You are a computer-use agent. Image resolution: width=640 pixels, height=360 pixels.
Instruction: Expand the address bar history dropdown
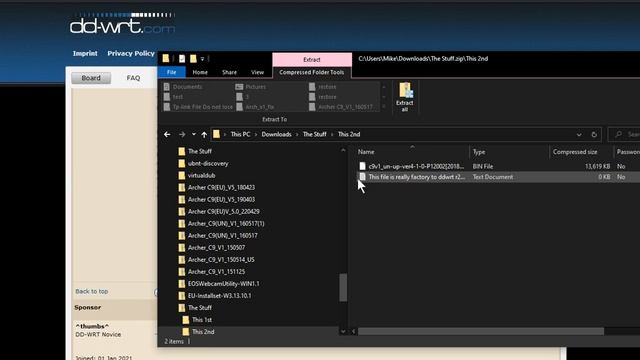pos(579,134)
